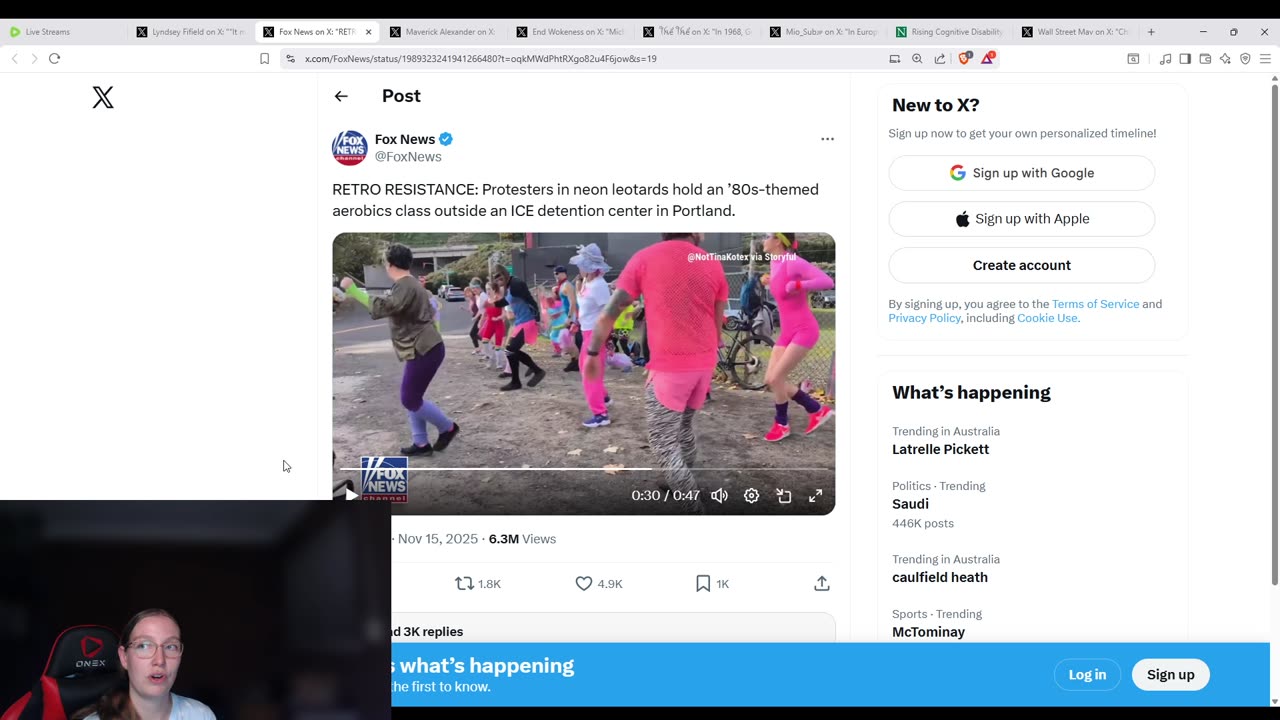Switch to the End Wokeness on X tab
Screen dimensions: 1280x720
pos(572,32)
